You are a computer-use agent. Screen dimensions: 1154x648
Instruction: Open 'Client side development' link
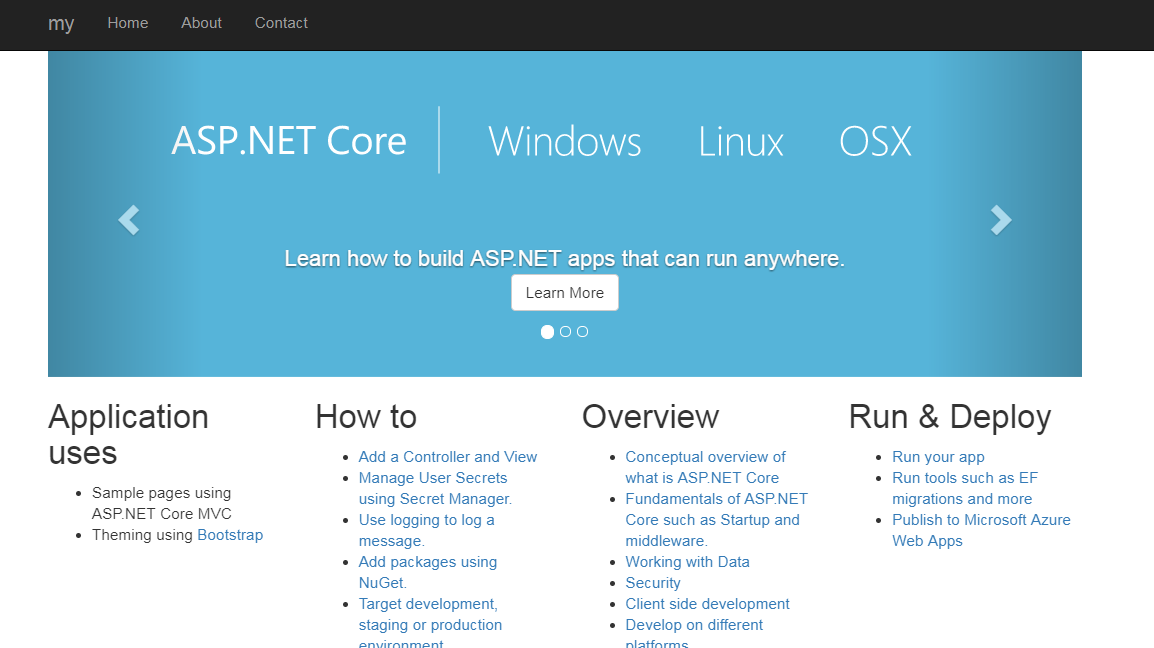coord(707,604)
